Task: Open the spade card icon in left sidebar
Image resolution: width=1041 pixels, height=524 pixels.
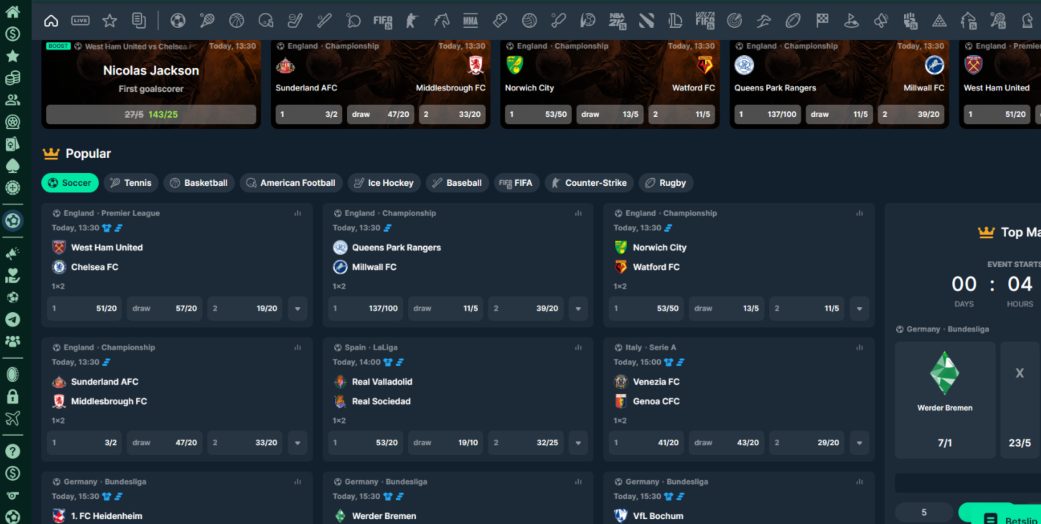Action: (13, 165)
